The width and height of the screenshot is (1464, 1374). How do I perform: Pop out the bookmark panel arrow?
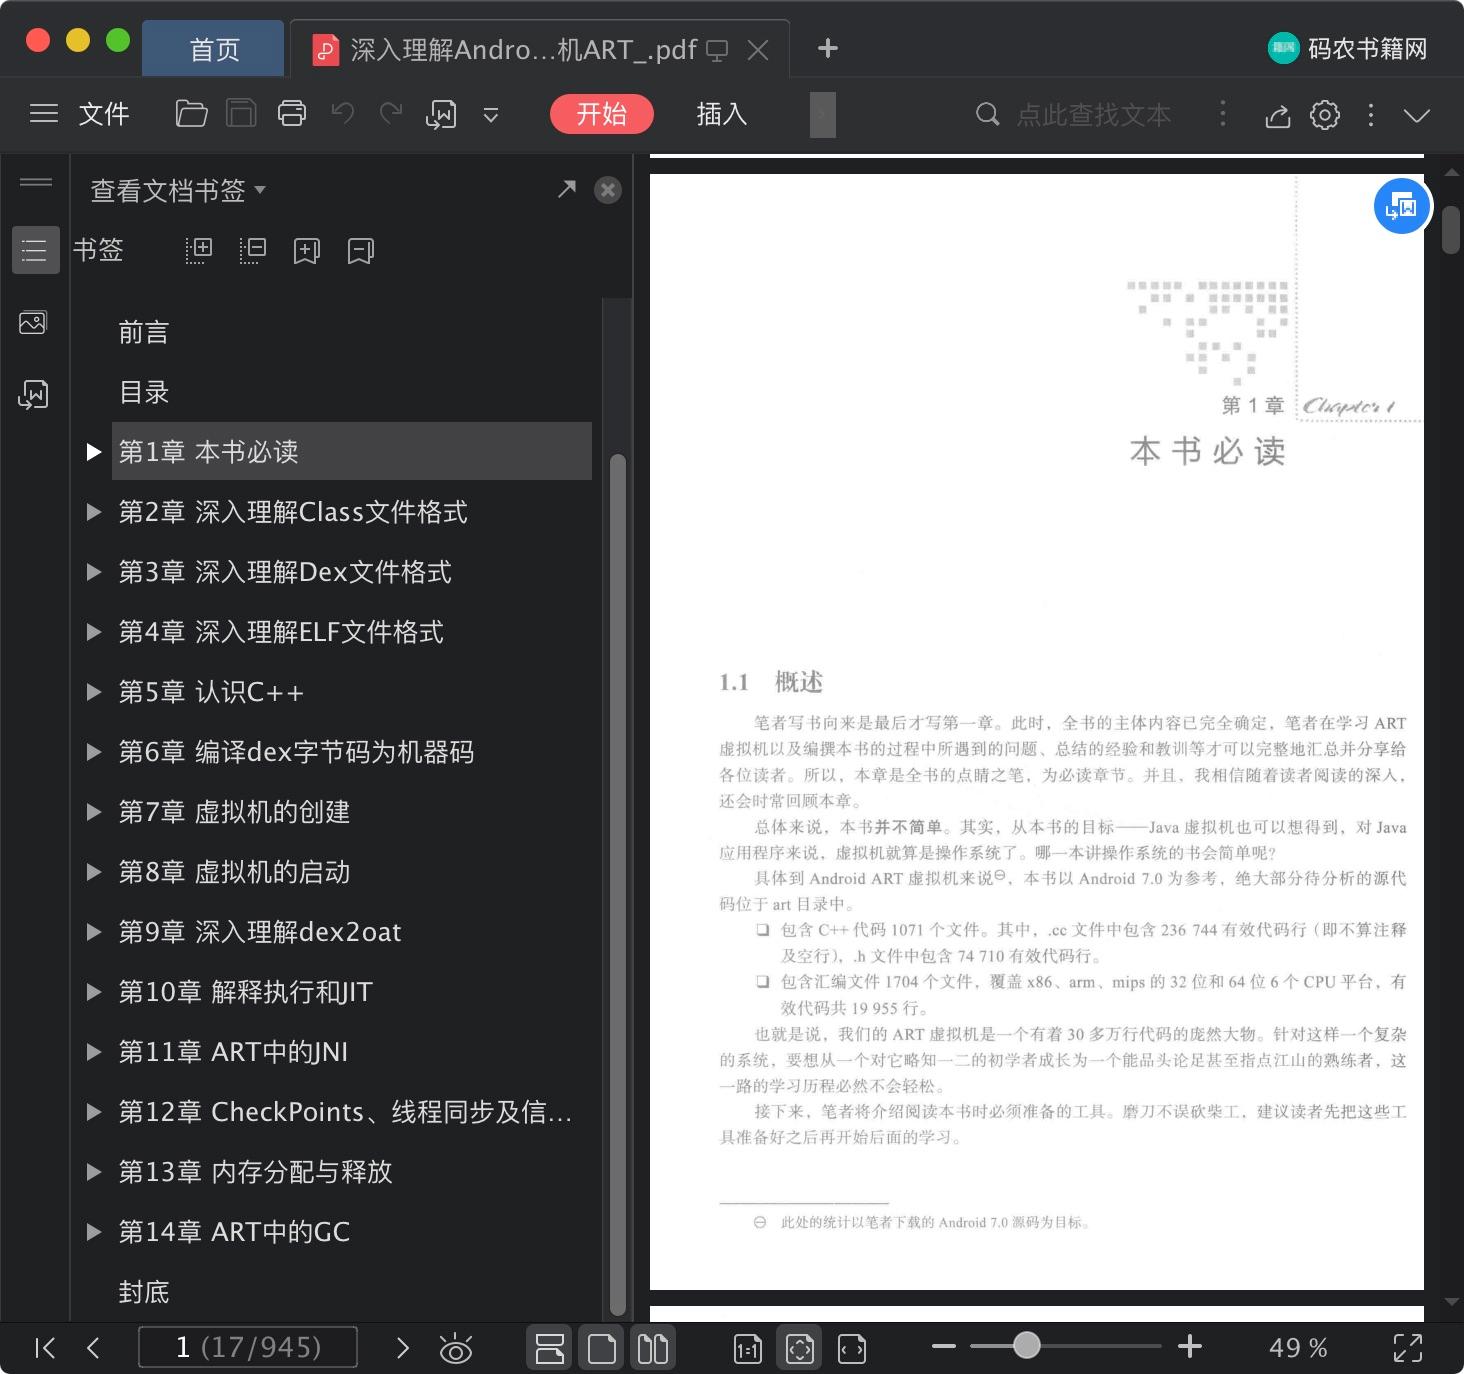pos(567,188)
